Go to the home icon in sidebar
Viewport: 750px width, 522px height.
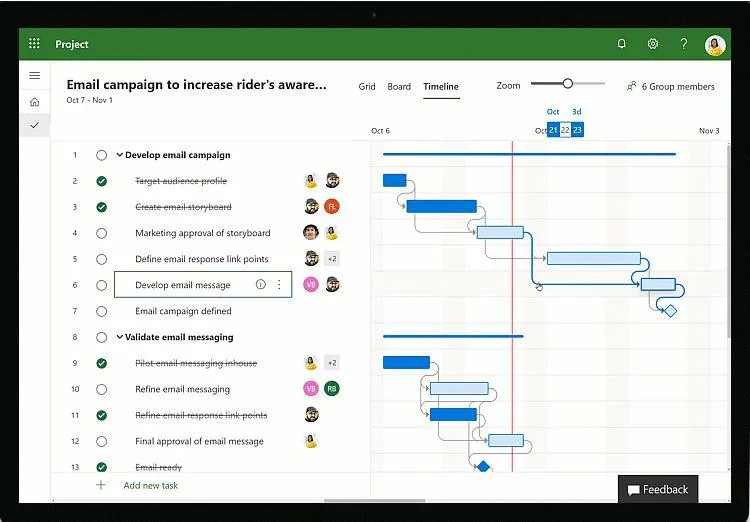click(34, 102)
